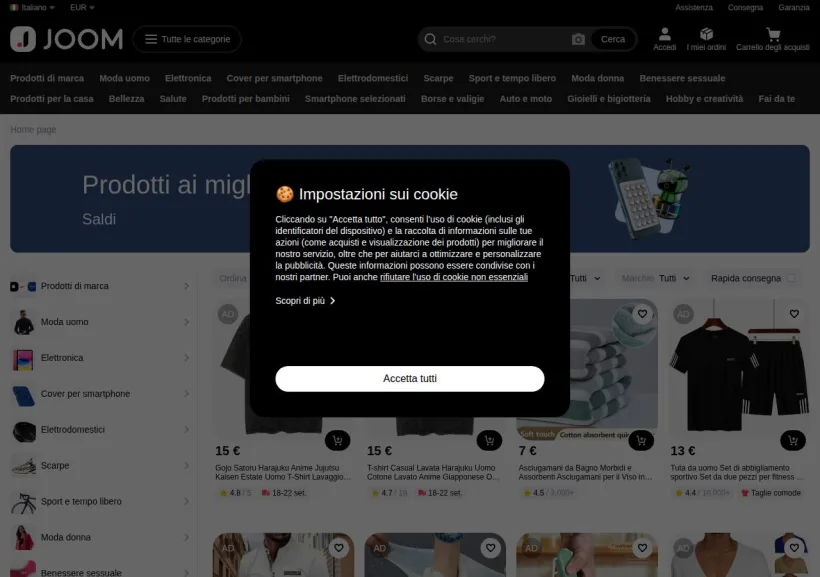Click the JOOM logo
Viewport: 820px width, 577px height.
(x=66, y=39)
